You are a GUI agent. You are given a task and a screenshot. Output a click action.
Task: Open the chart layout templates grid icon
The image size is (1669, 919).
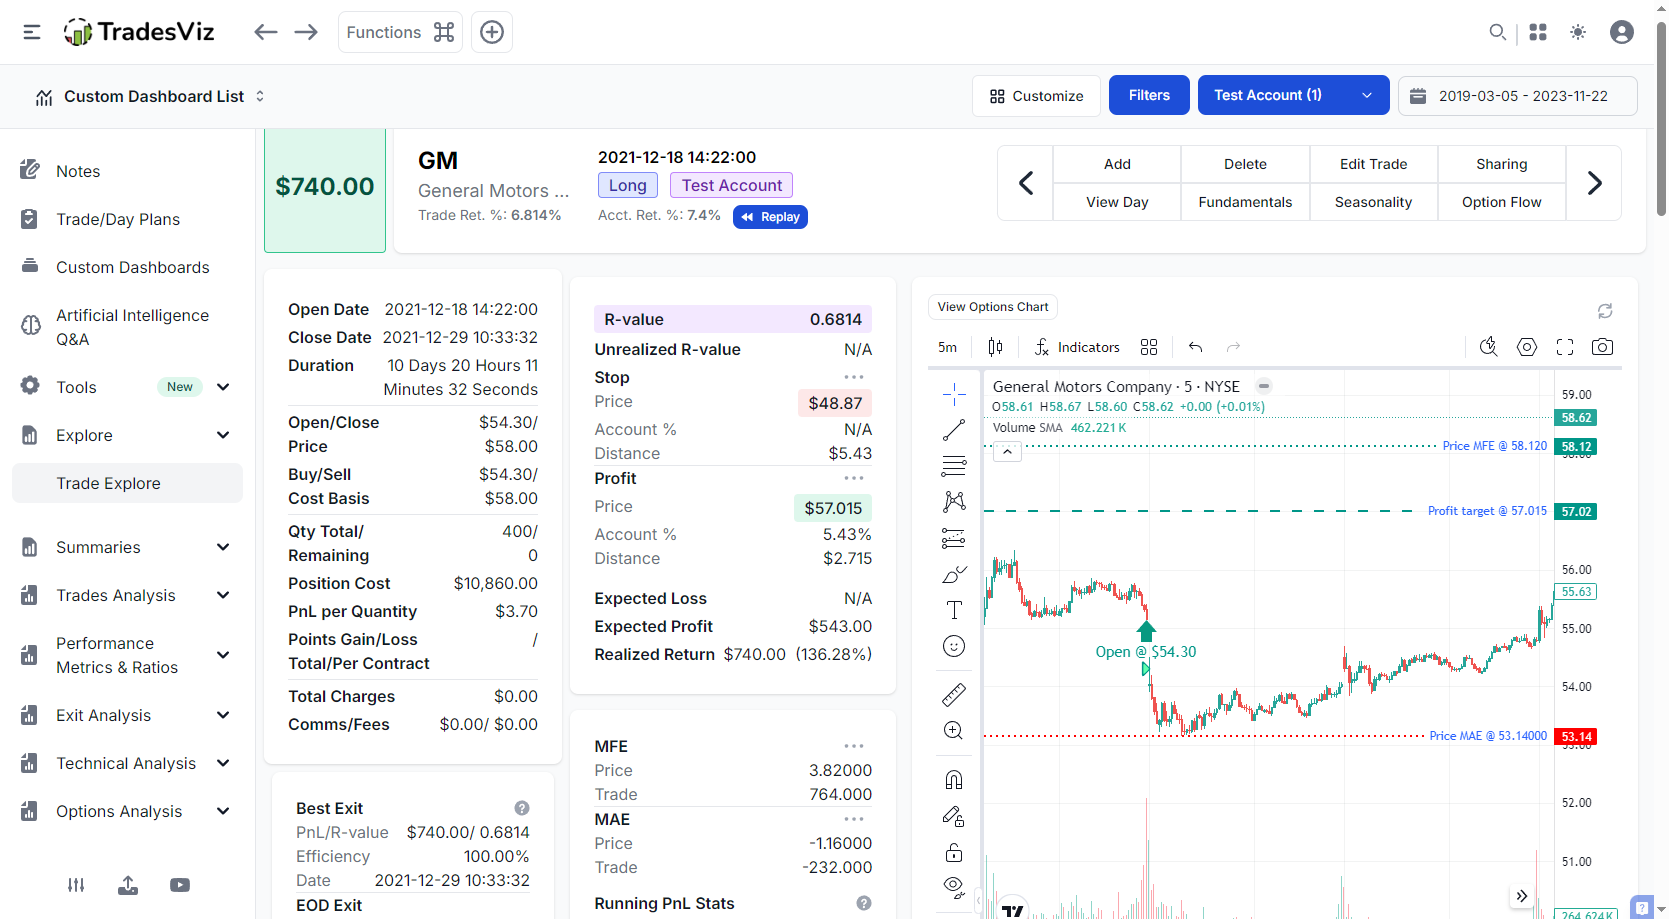[x=1149, y=347]
